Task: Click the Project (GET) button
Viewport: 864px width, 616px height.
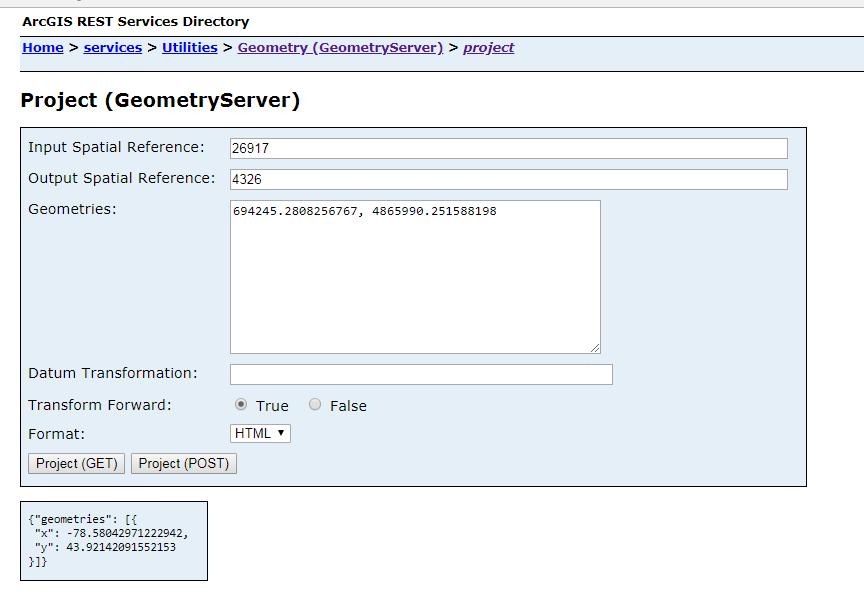Action: [x=77, y=463]
